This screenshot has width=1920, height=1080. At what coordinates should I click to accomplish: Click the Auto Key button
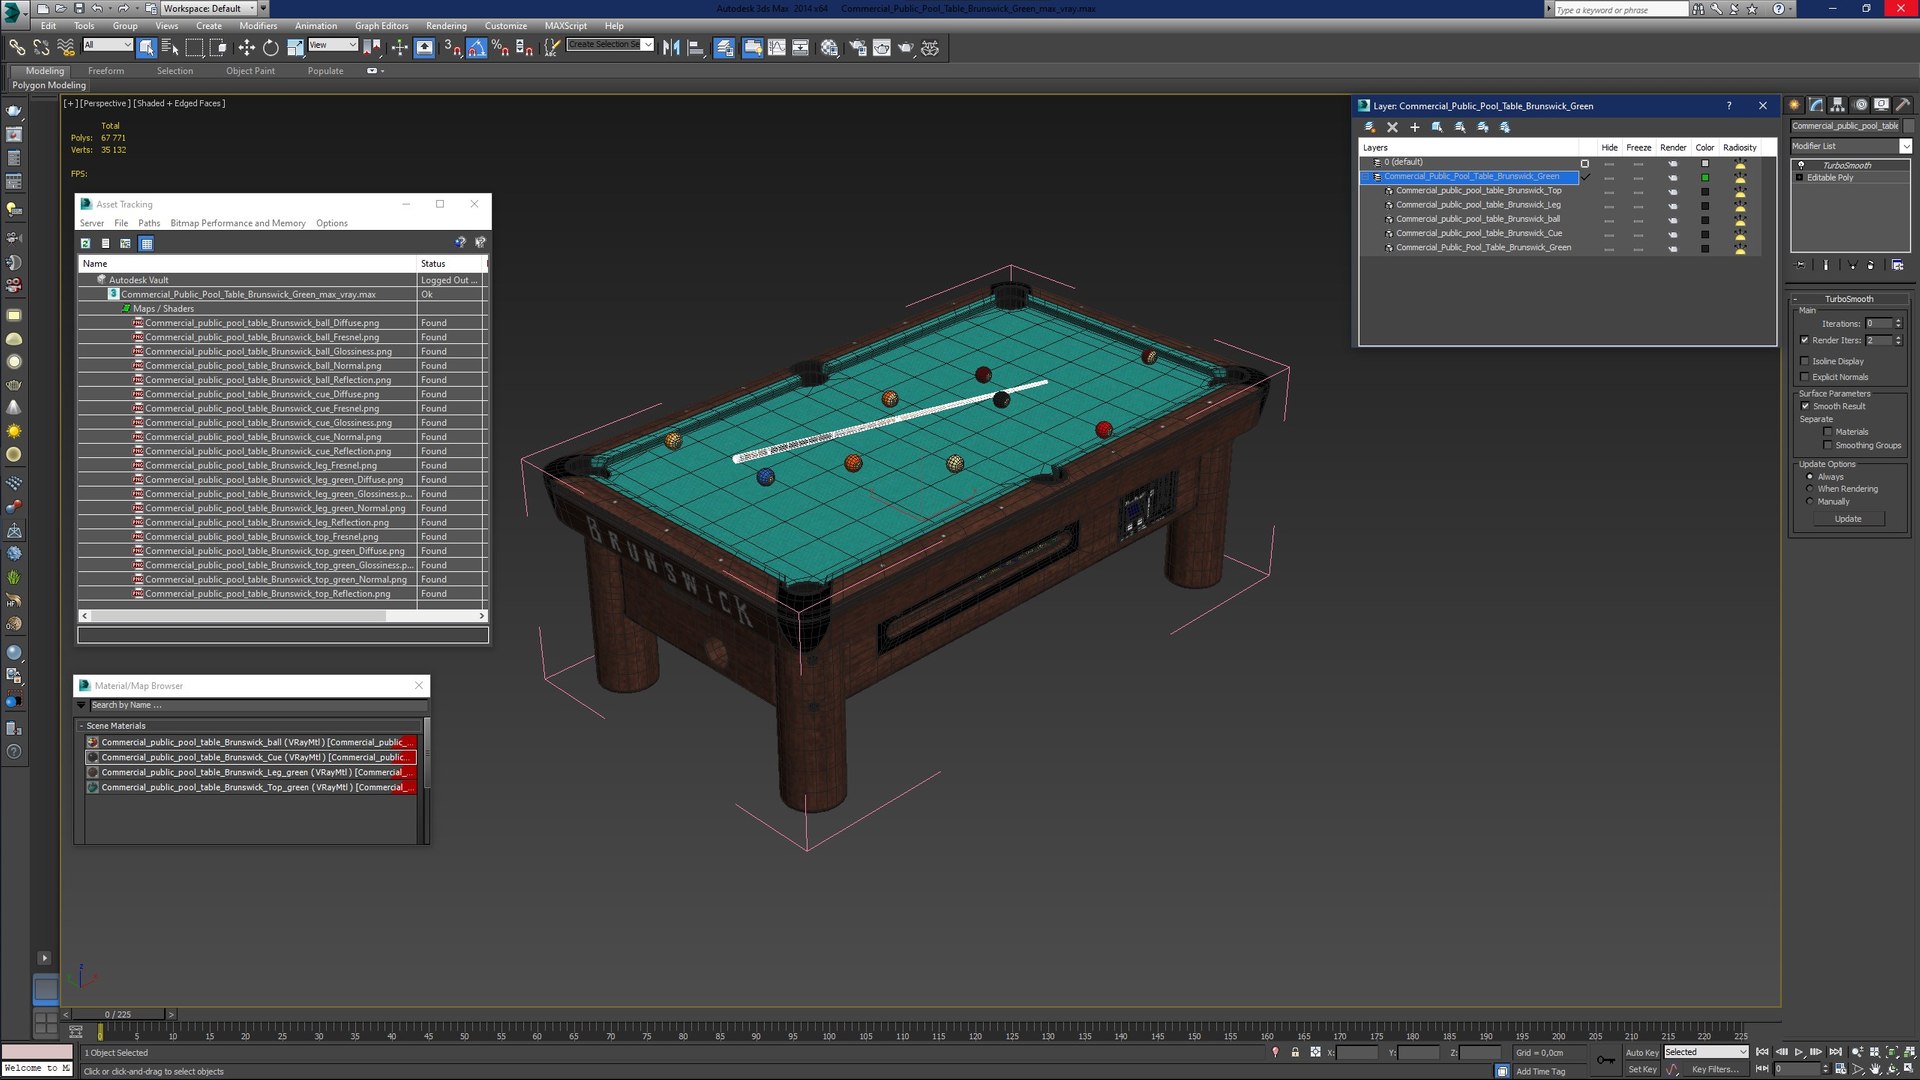click(1641, 1052)
